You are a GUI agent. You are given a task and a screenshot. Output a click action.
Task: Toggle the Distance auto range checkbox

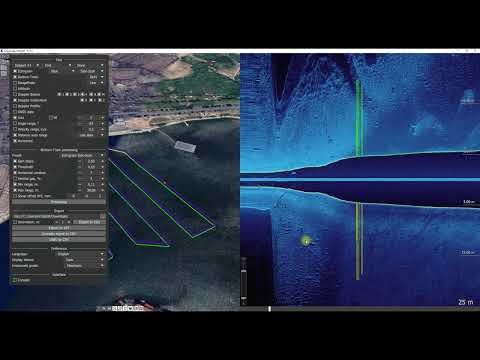coord(15,135)
